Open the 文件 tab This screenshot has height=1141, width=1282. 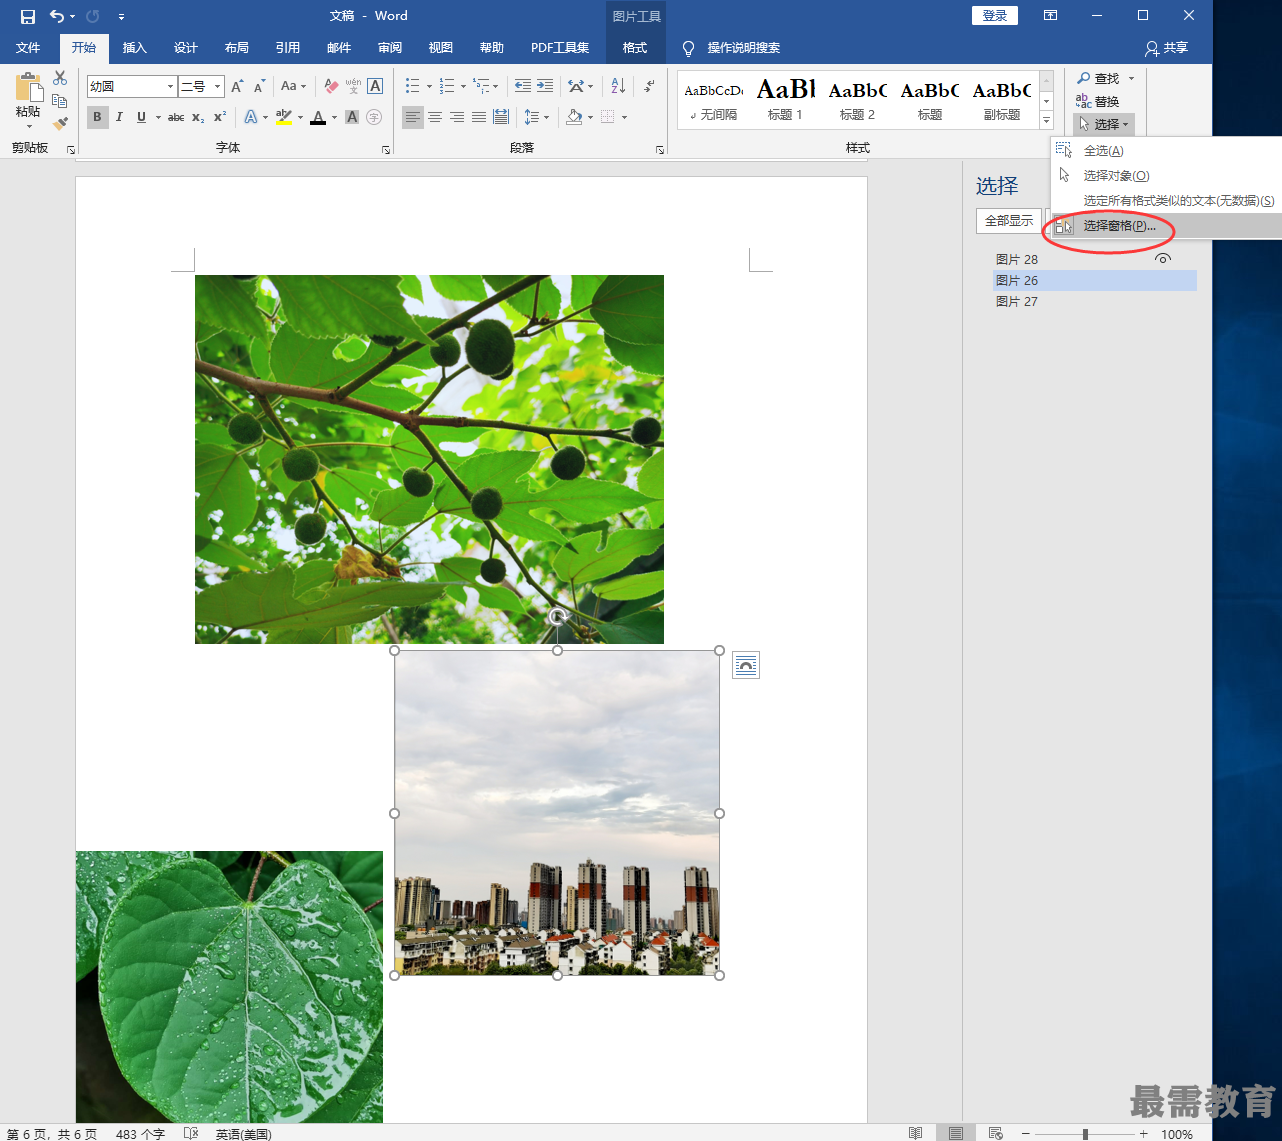pos(28,48)
